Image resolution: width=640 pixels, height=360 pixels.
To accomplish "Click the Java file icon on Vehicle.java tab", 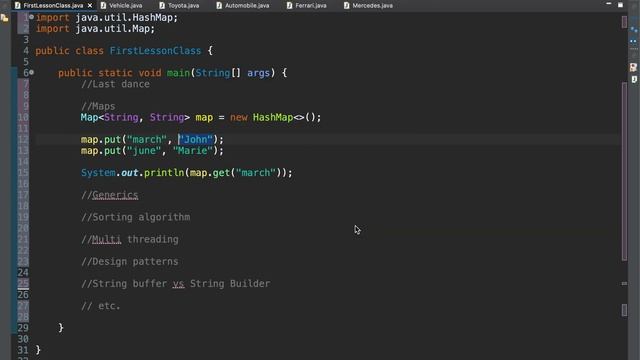I will coord(103,5).
